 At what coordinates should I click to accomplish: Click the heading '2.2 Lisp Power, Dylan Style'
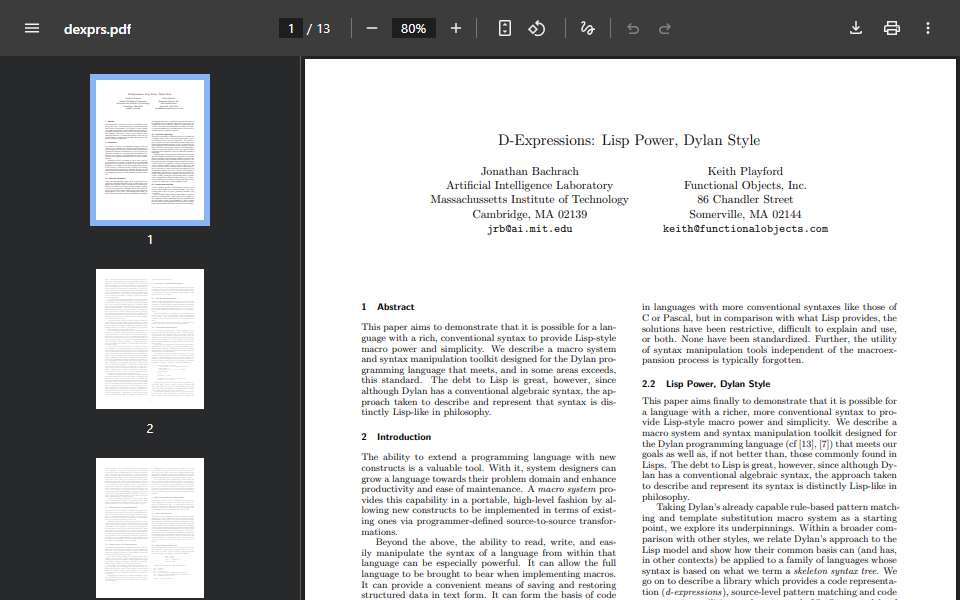(x=706, y=384)
